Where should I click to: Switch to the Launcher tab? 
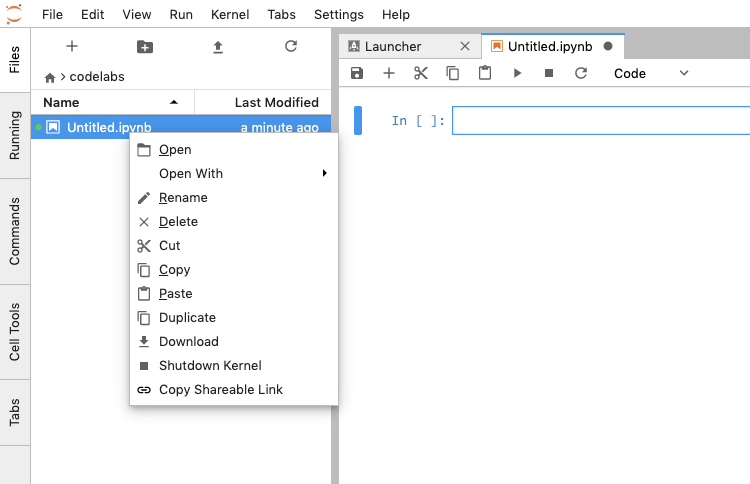(x=393, y=46)
